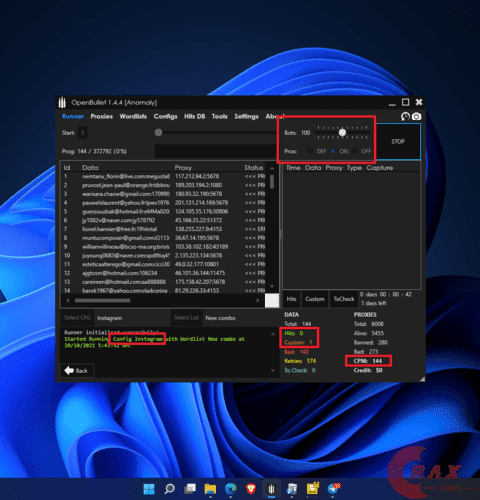This screenshot has width=480, height=500.
Task: Click the bots list scroll-down arrow
Action: 272,287
